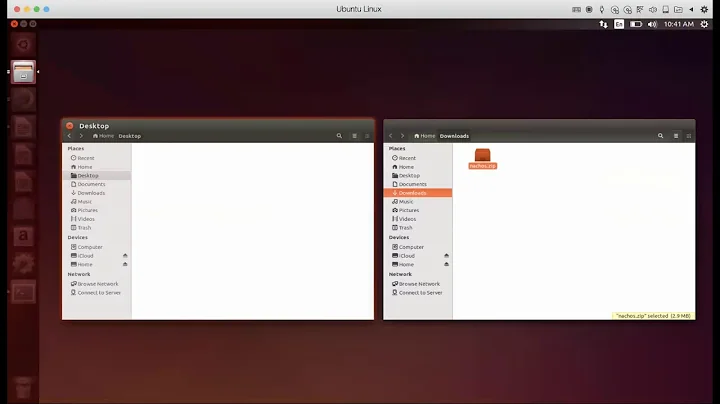Click Browse Network in Desktop window
This screenshot has height=404, width=720.
pyautogui.click(x=96, y=284)
